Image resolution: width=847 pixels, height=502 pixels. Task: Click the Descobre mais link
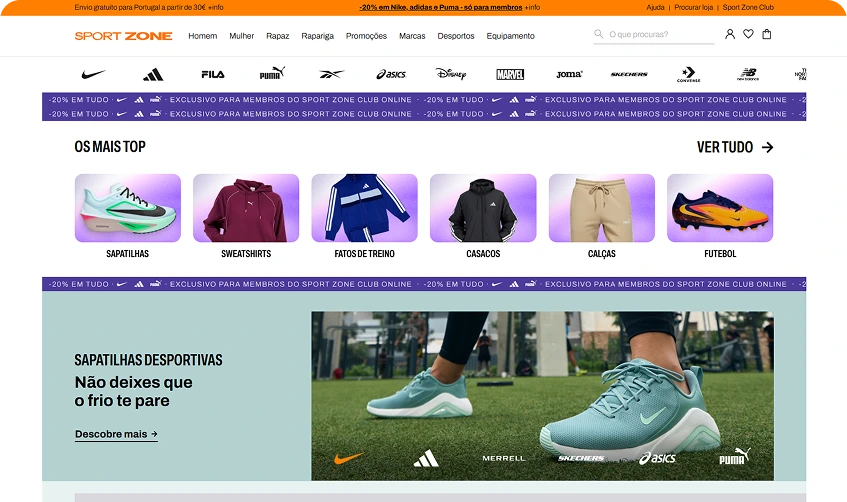[x=116, y=434]
